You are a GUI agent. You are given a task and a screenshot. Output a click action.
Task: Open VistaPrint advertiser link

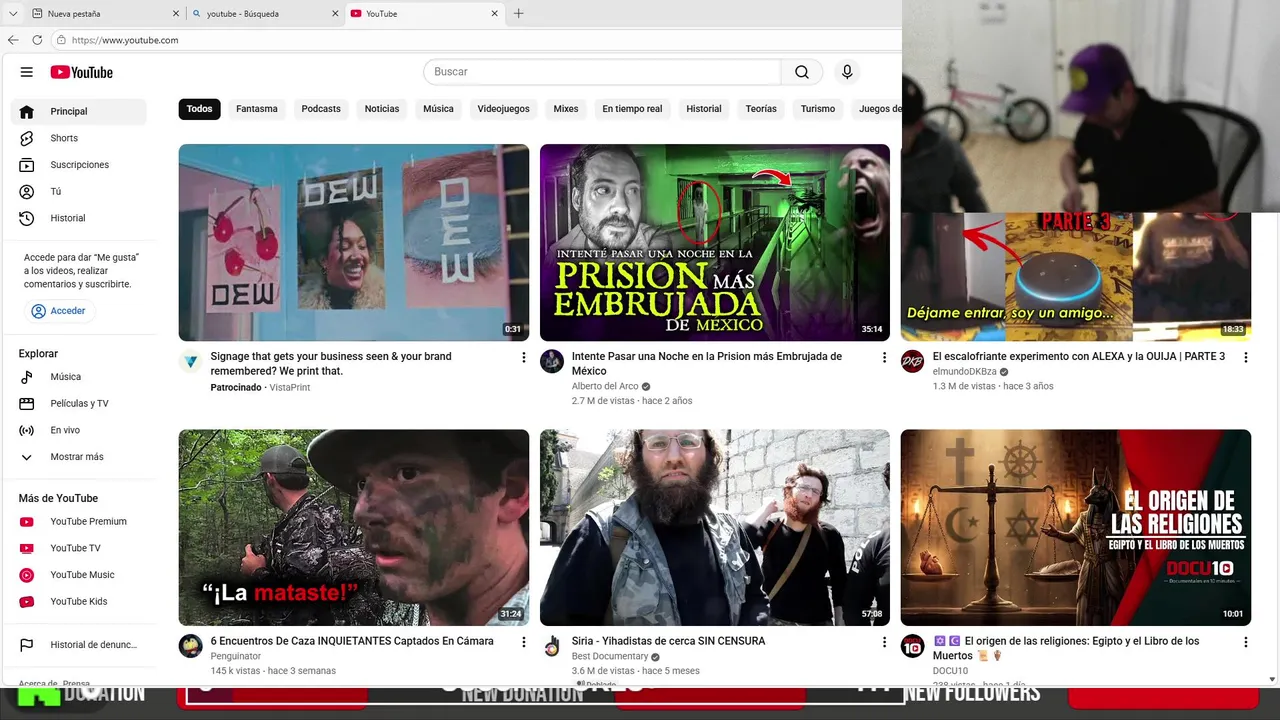pos(290,387)
